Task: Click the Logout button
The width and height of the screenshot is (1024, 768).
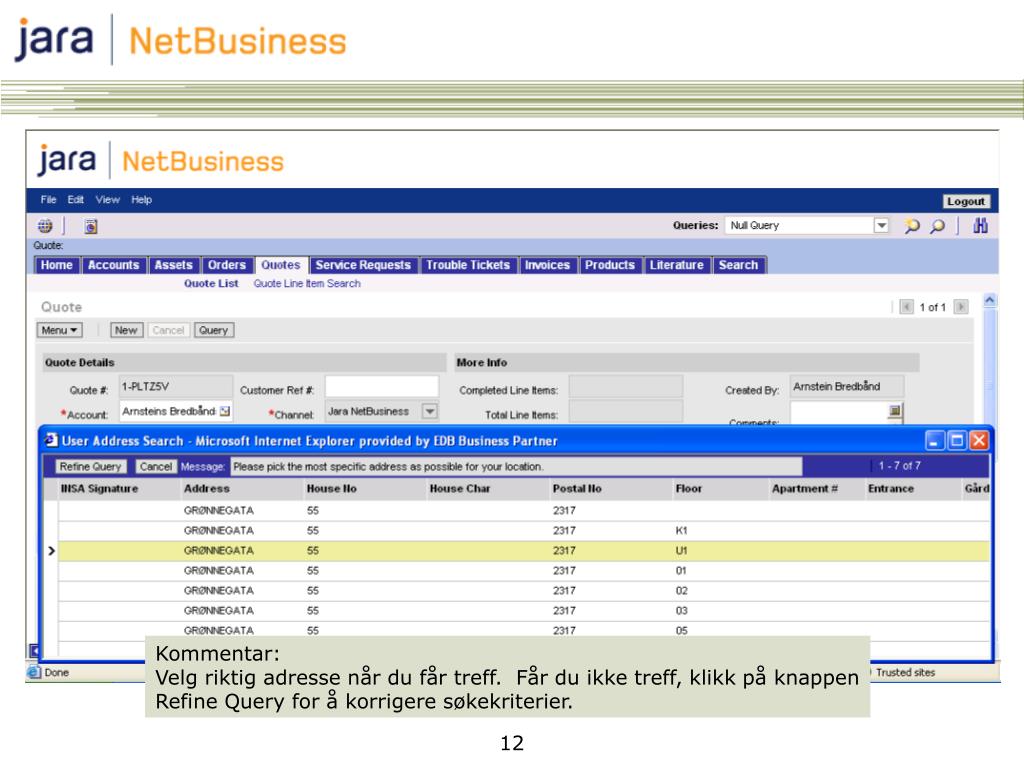Action: [x=966, y=201]
